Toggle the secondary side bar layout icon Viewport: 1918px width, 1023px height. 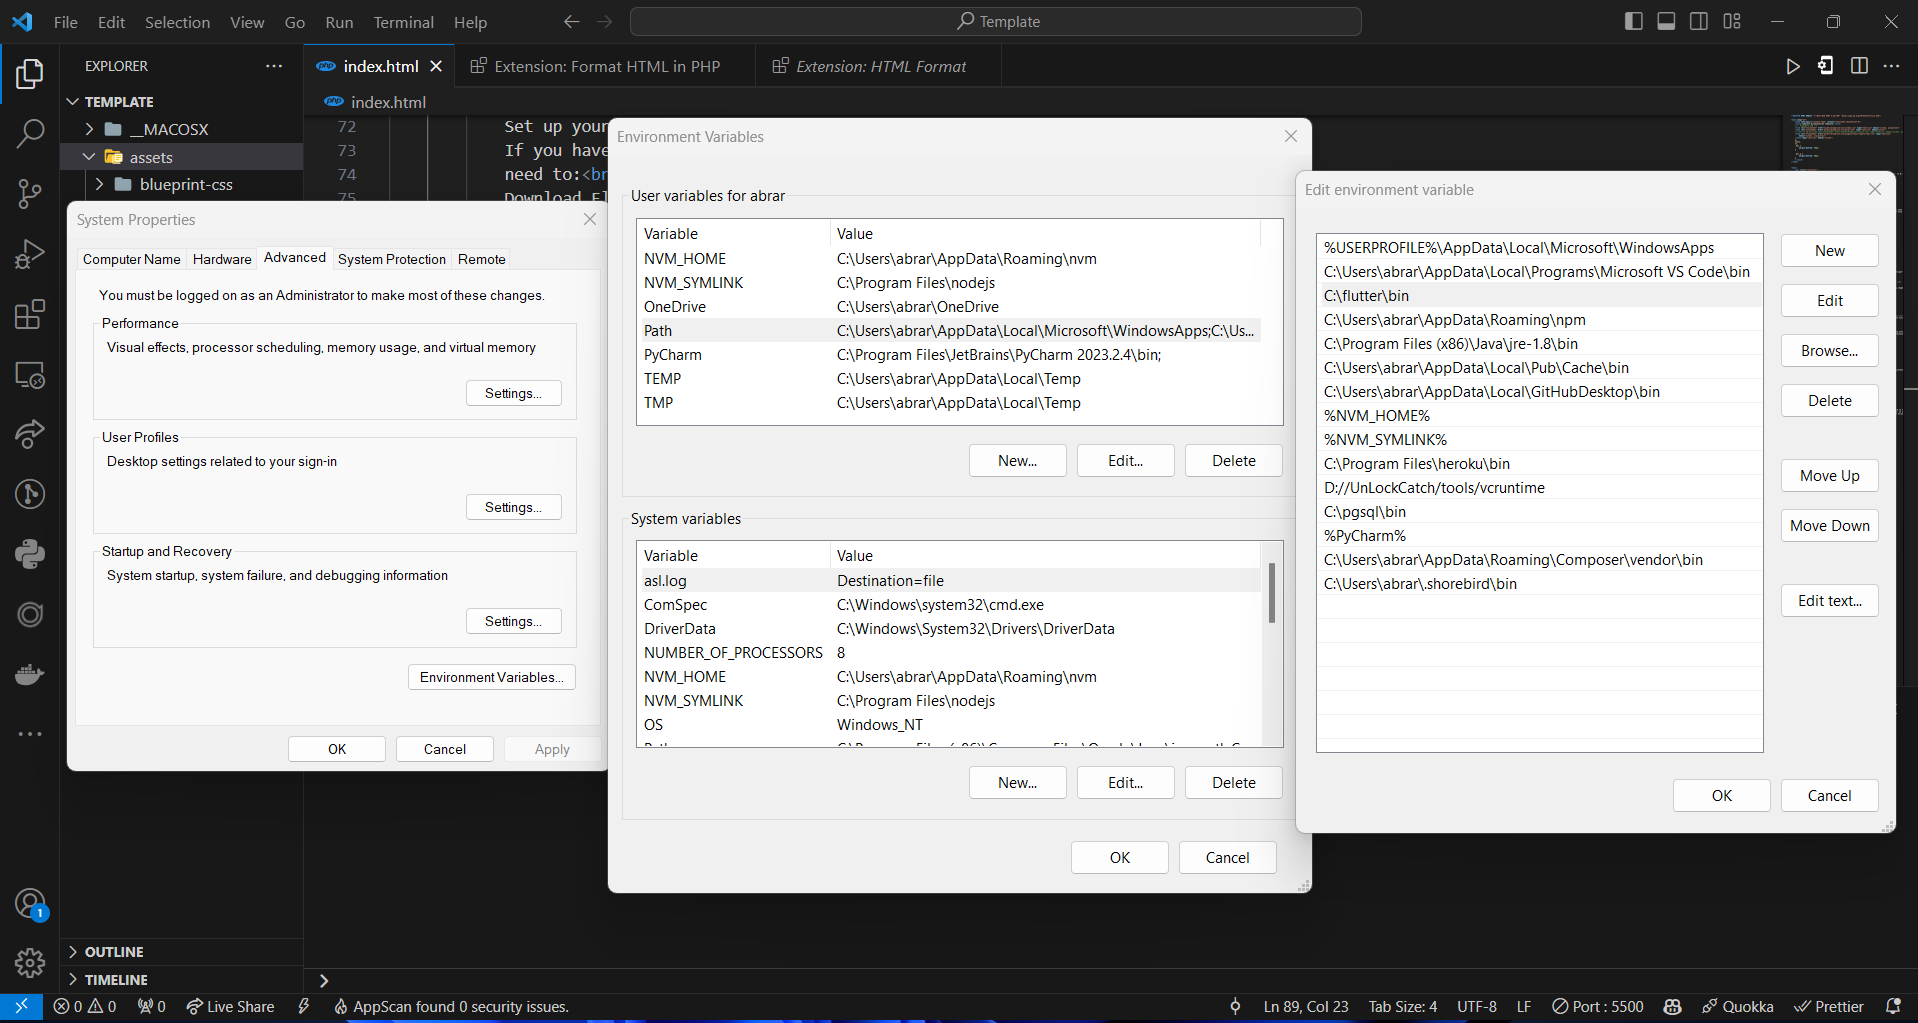pyautogui.click(x=1699, y=22)
